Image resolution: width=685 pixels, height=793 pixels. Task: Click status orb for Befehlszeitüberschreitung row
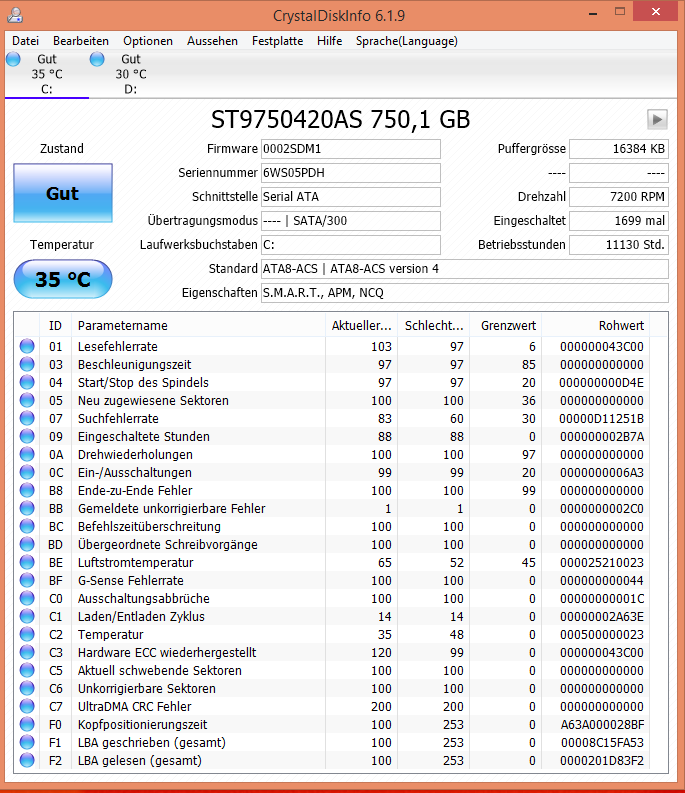pos(27,526)
